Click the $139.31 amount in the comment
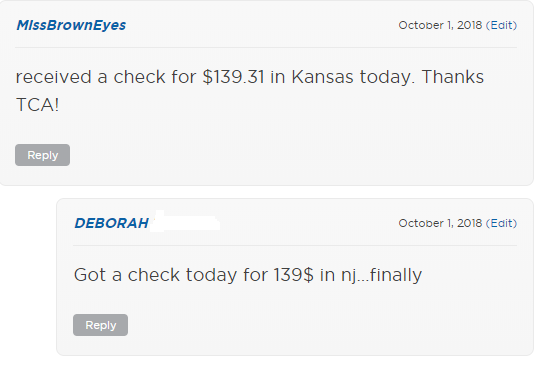The height and width of the screenshot is (367, 537). tap(233, 77)
